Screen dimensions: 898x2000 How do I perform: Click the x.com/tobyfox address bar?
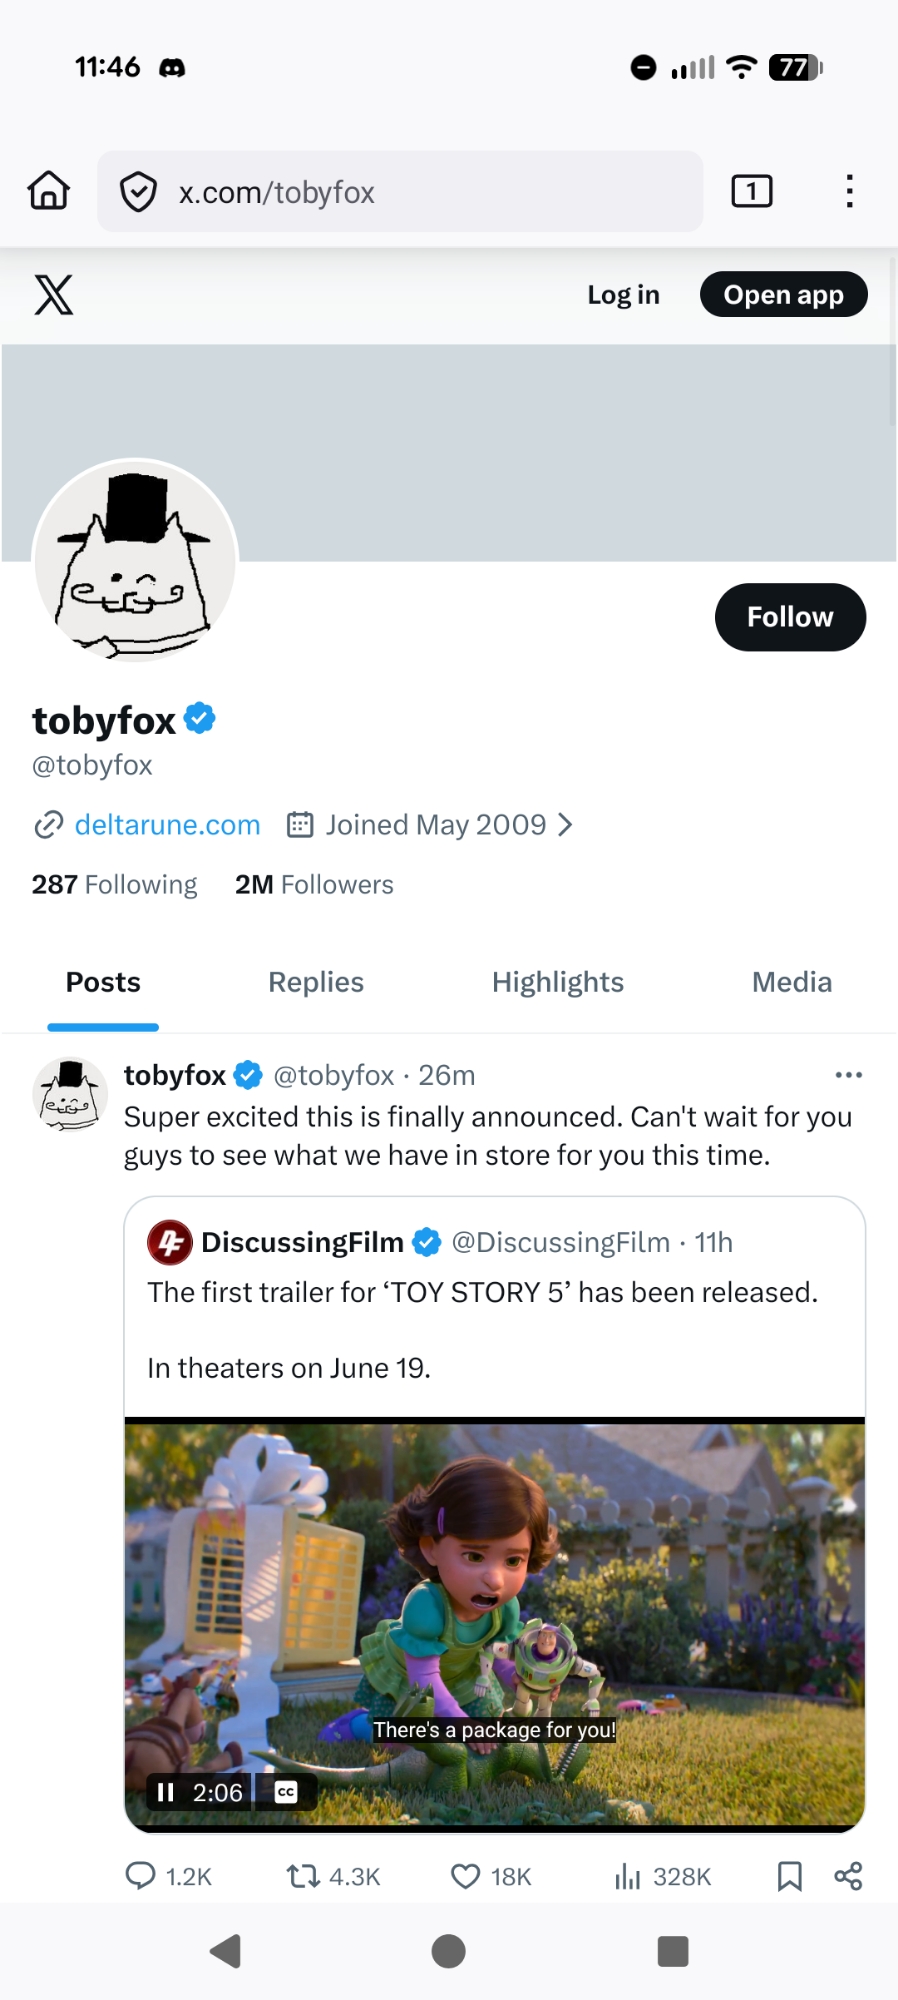pos(400,191)
